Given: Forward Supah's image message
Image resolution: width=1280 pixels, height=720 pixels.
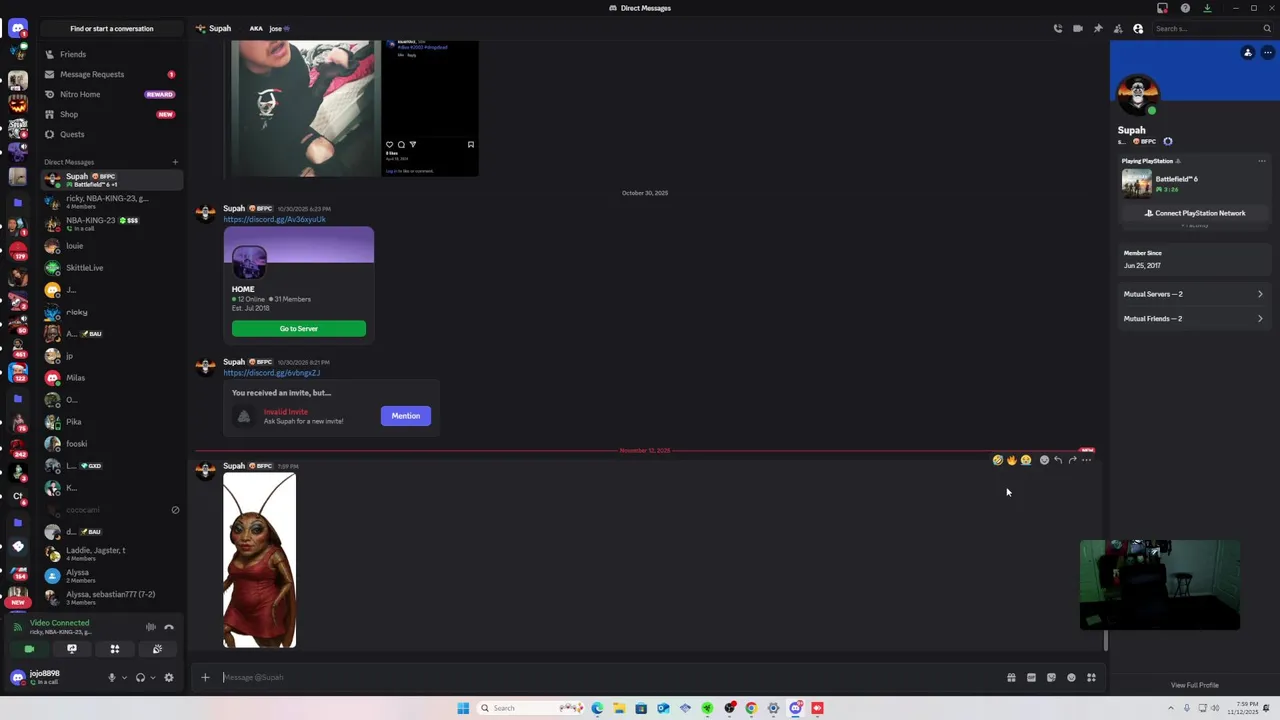Looking at the screenshot, I should click(x=1072, y=460).
